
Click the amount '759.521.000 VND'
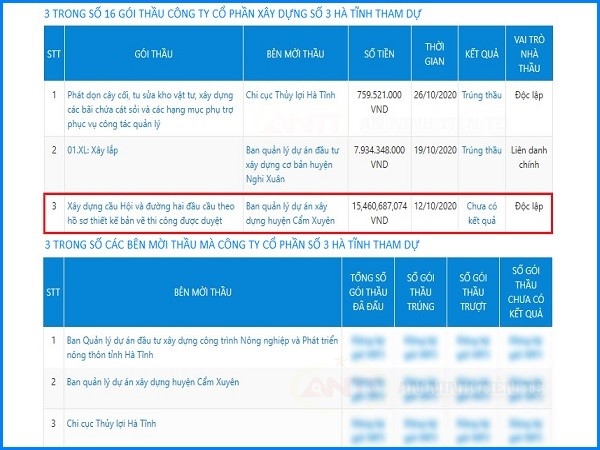379,102
